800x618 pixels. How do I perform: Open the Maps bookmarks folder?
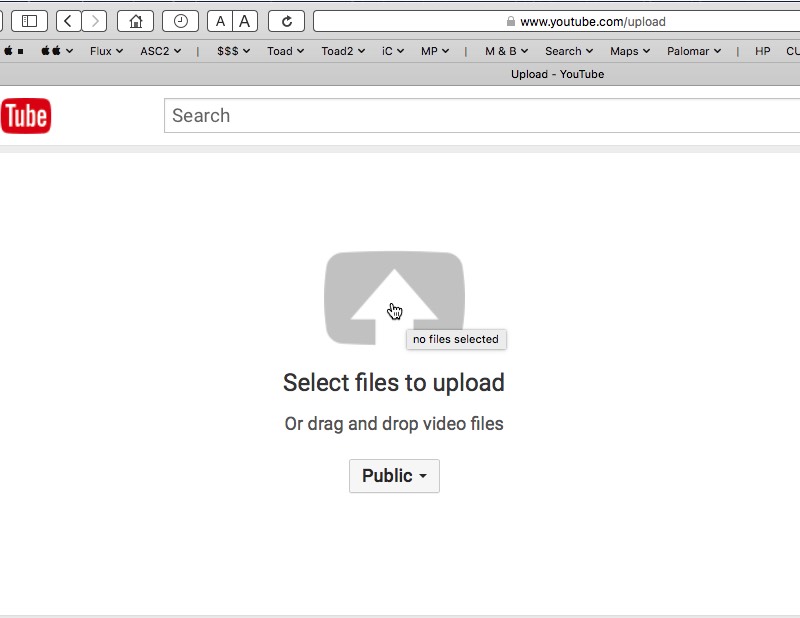pyautogui.click(x=630, y=51)
